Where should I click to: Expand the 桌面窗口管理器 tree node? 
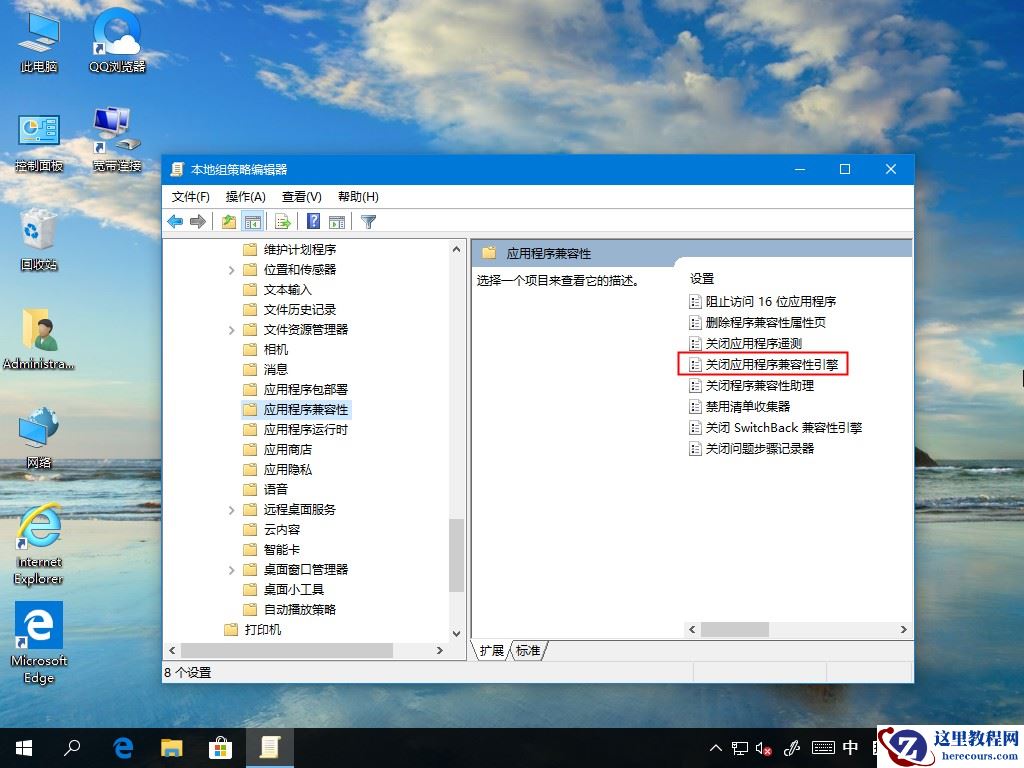[232, 569]
